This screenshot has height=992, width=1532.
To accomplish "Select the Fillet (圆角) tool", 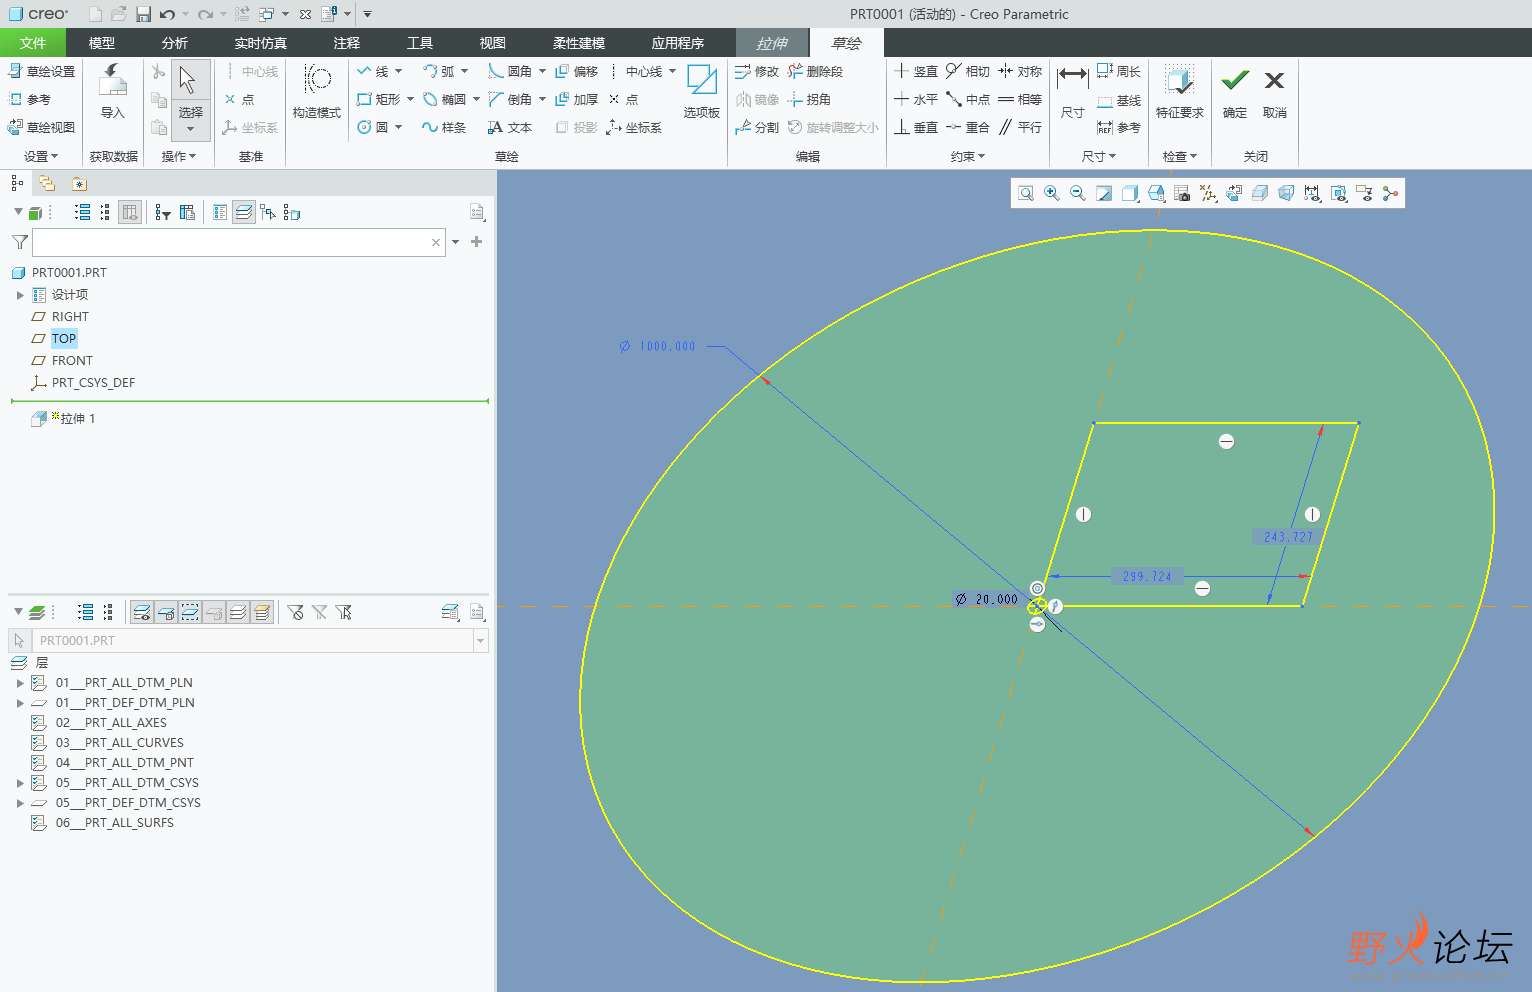I will click(x=510, y=71).
